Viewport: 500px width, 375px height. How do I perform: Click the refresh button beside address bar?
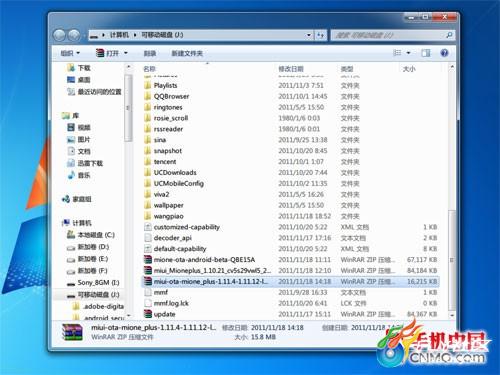pyautogui.click(x=320, y=35)
